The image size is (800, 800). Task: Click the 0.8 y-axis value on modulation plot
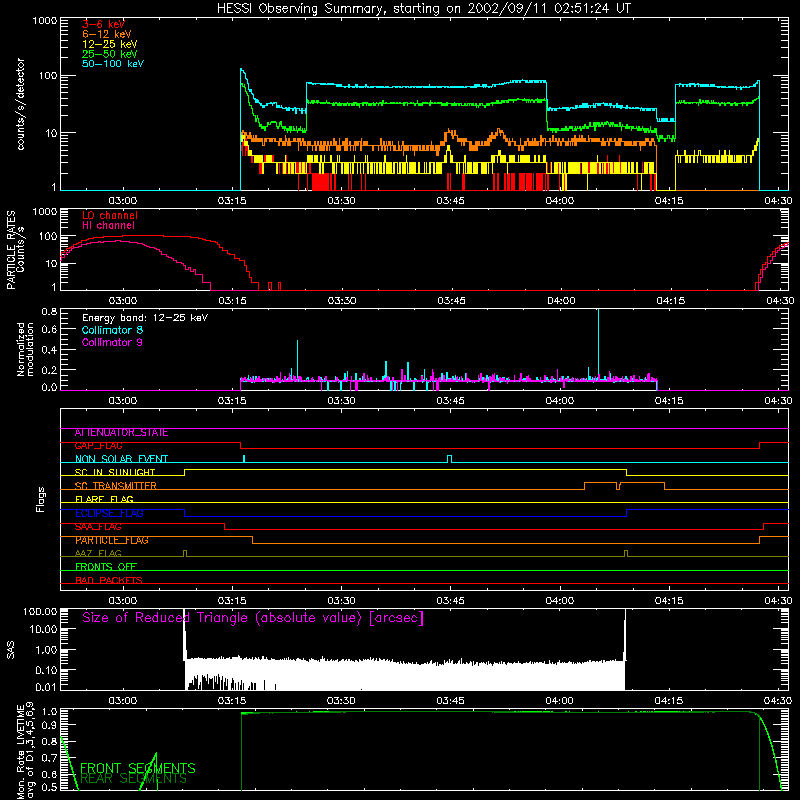click(49, 311)
